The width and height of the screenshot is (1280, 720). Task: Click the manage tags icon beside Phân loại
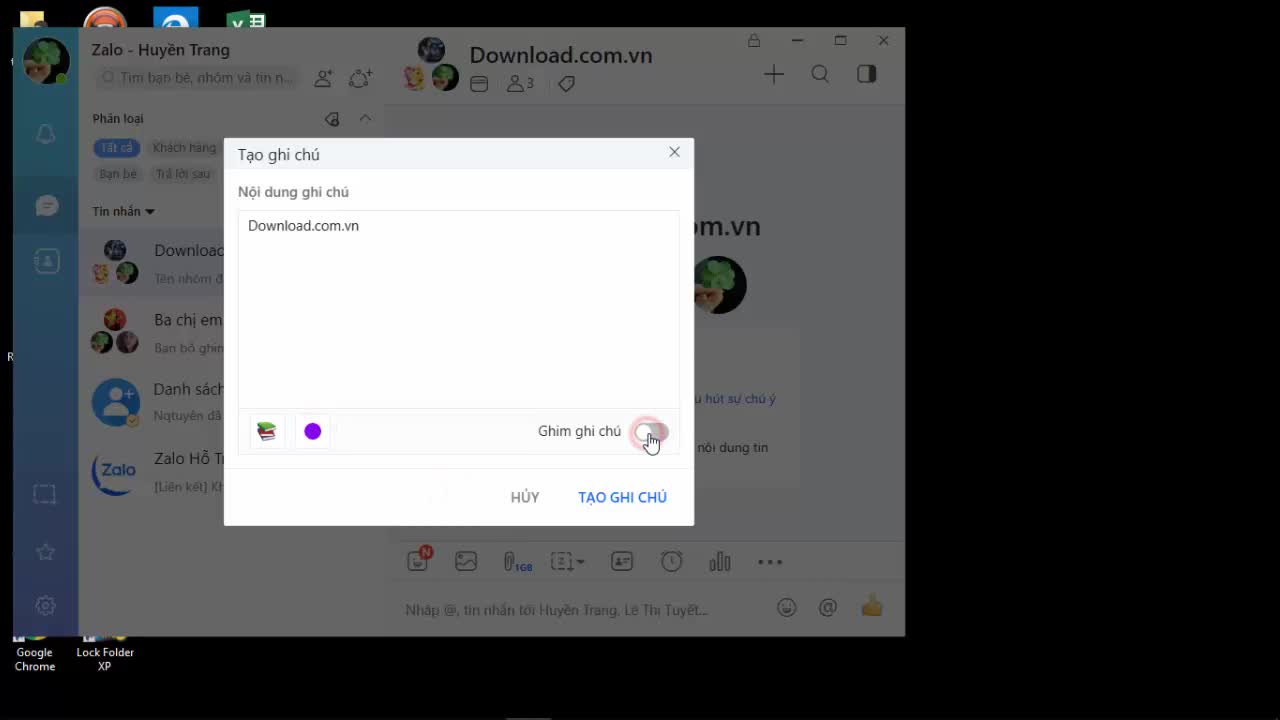[x=332, y=119]
